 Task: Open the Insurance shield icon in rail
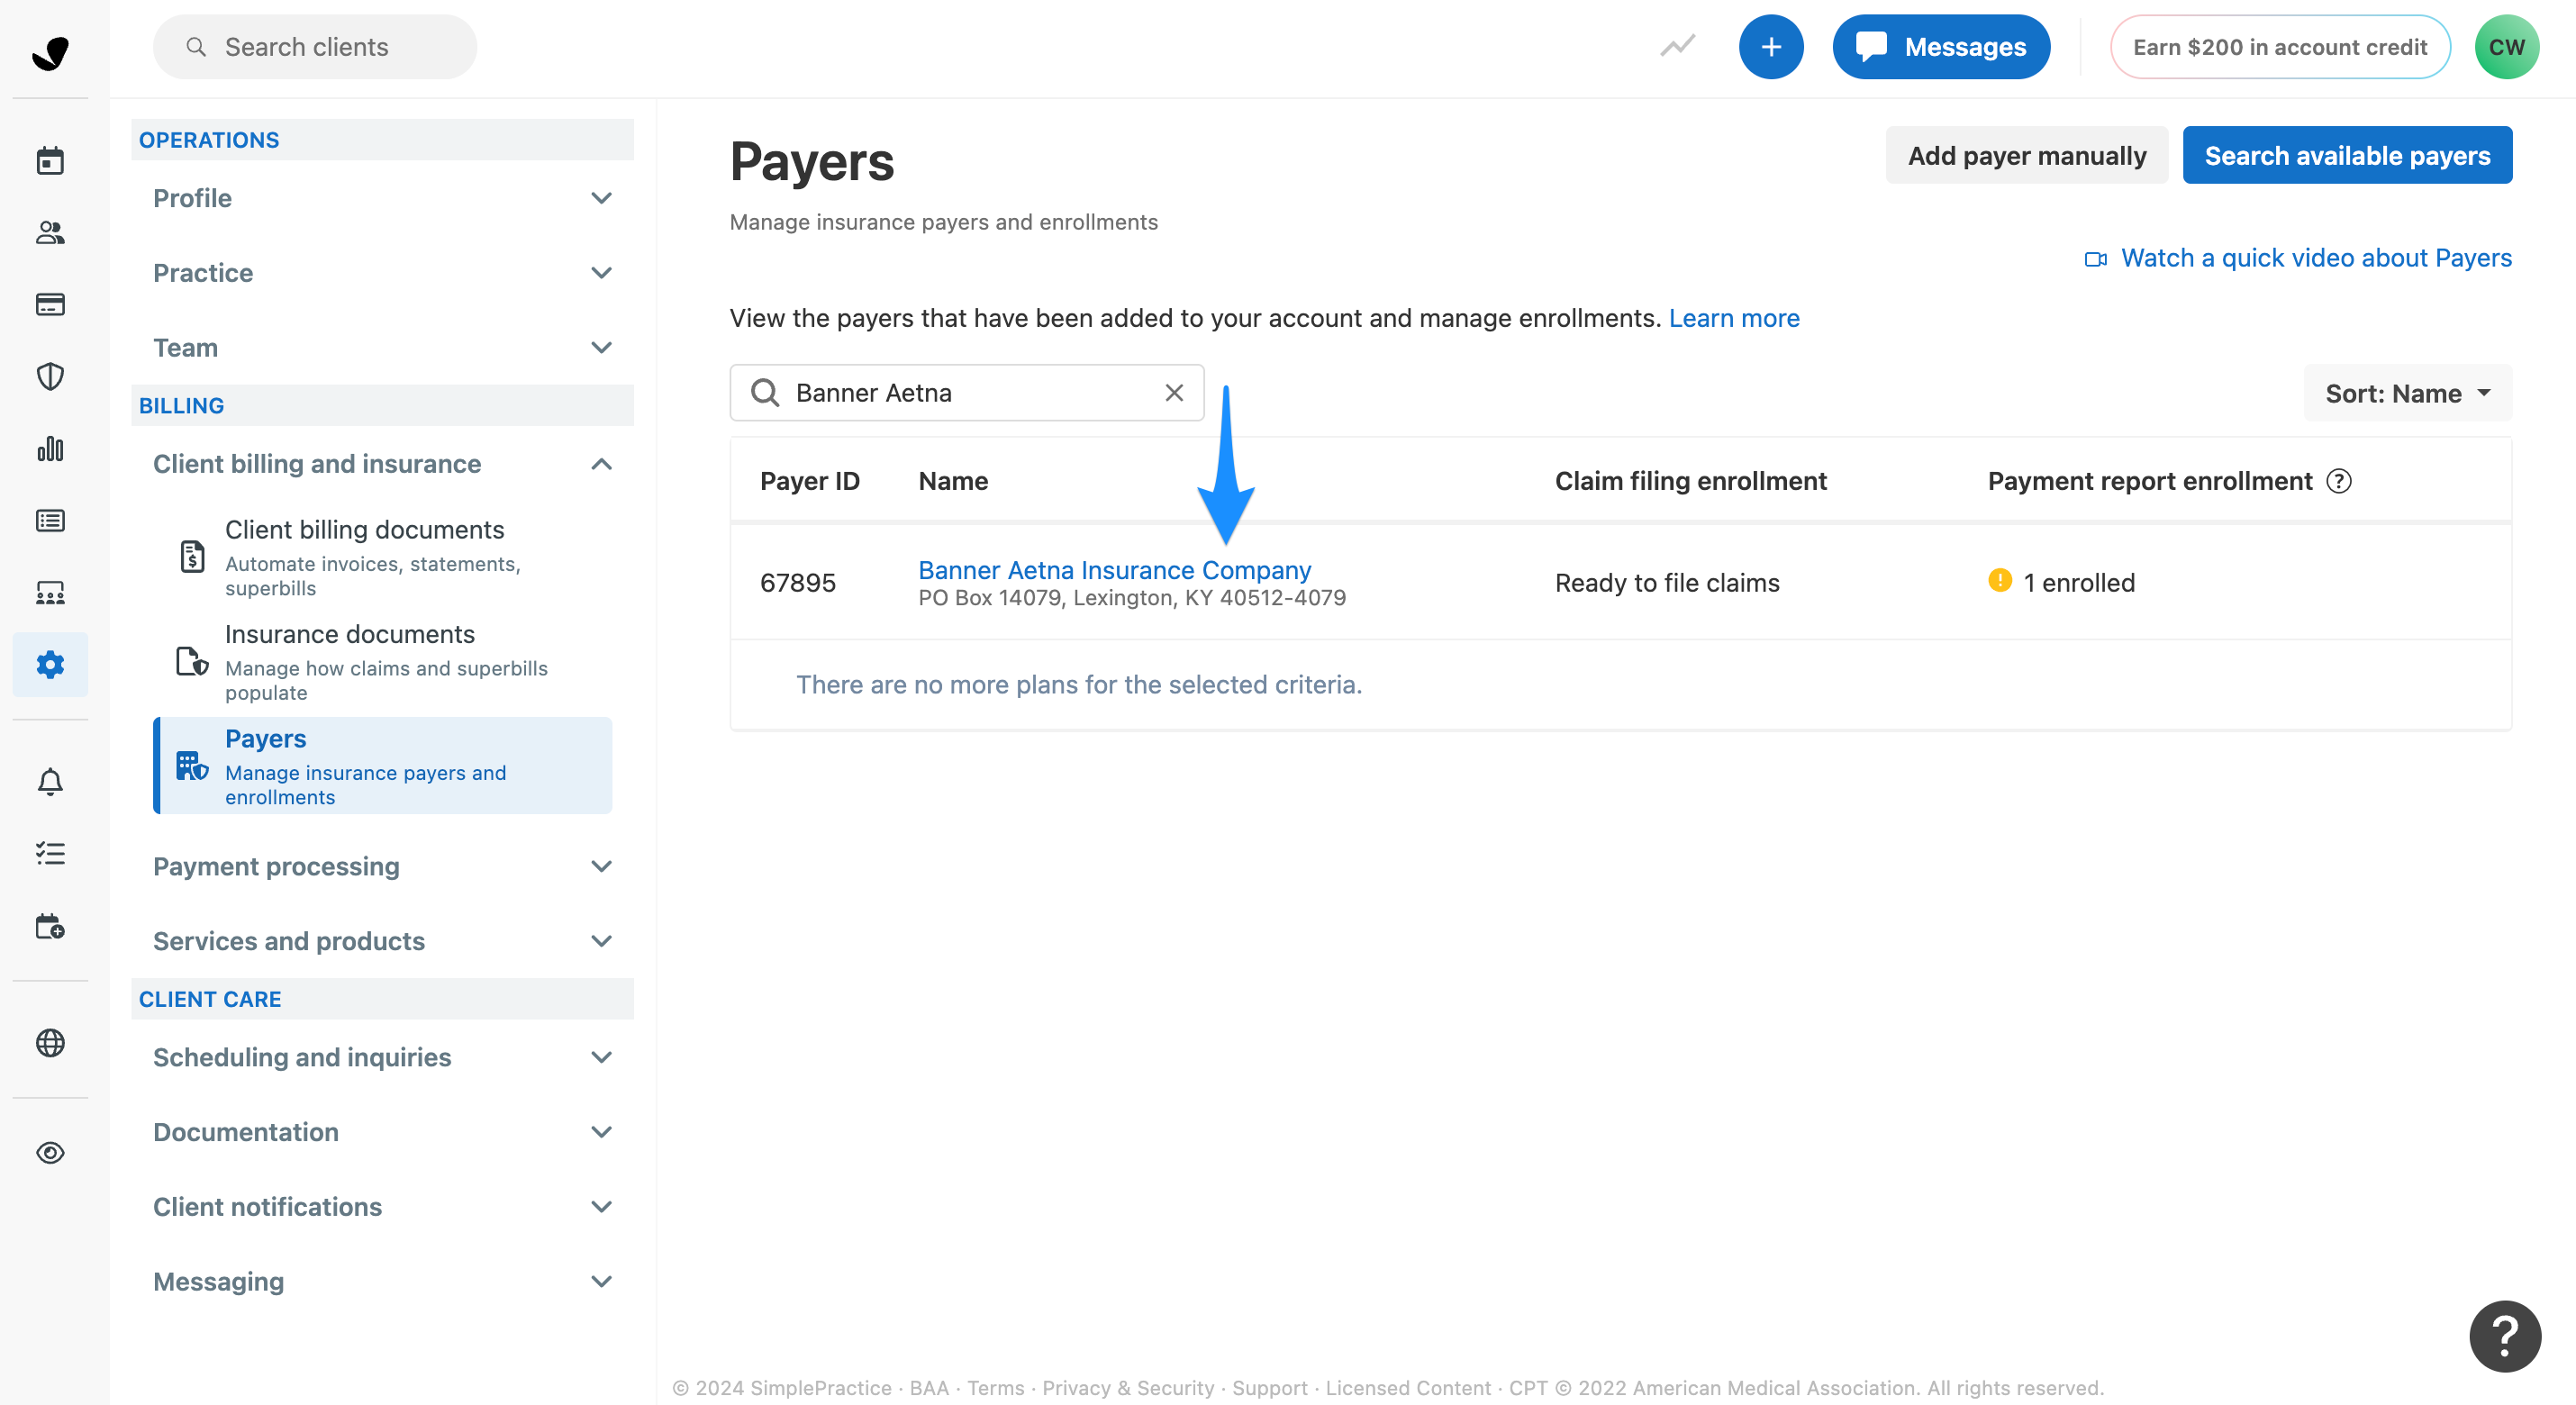click(x=50, y=376)
